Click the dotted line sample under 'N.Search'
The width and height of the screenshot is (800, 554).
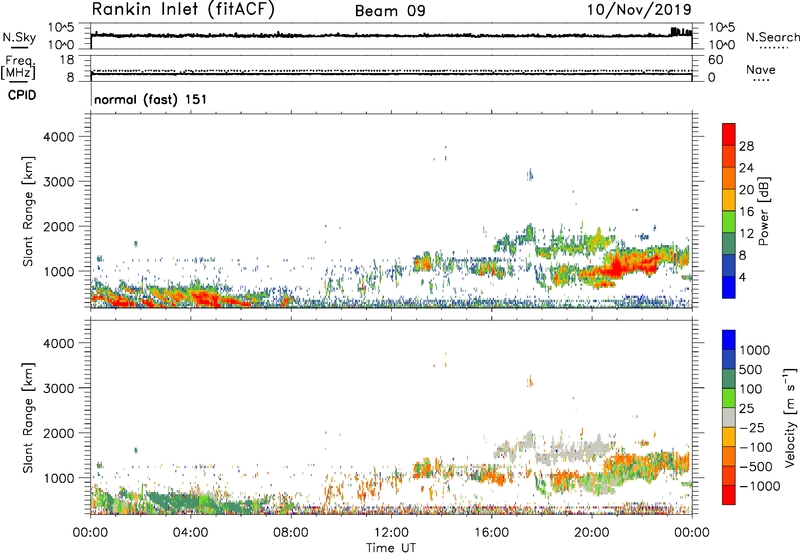[773, 47]
